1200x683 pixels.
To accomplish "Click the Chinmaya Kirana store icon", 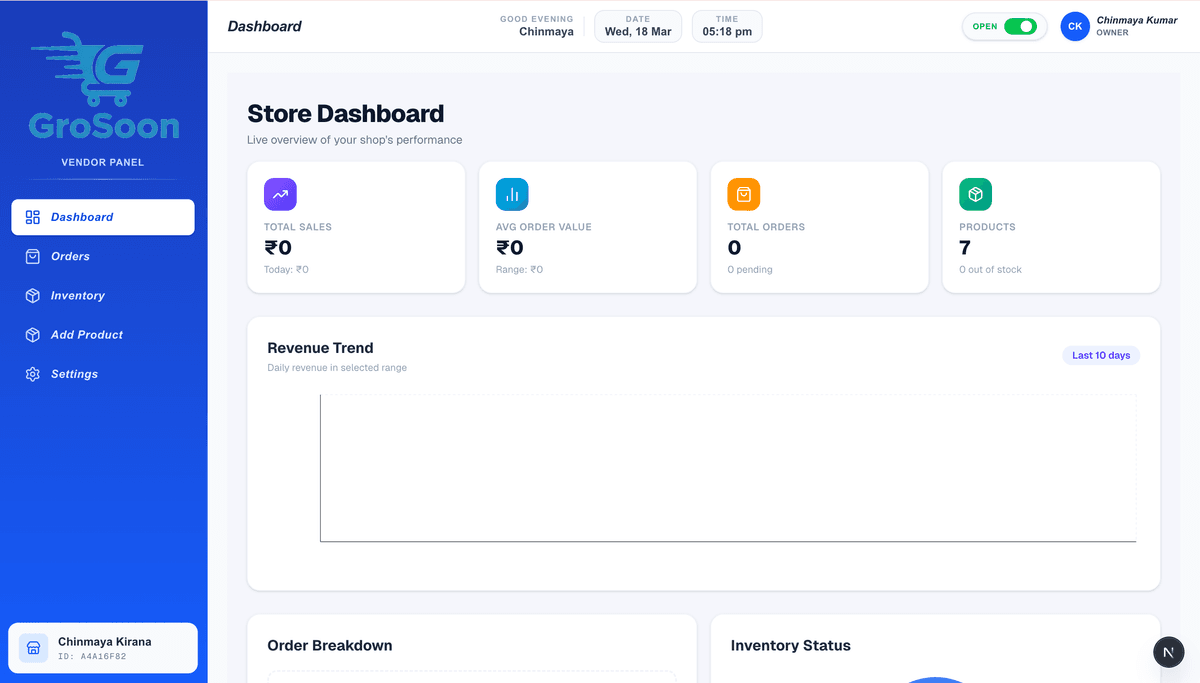I will coord(33,648).
